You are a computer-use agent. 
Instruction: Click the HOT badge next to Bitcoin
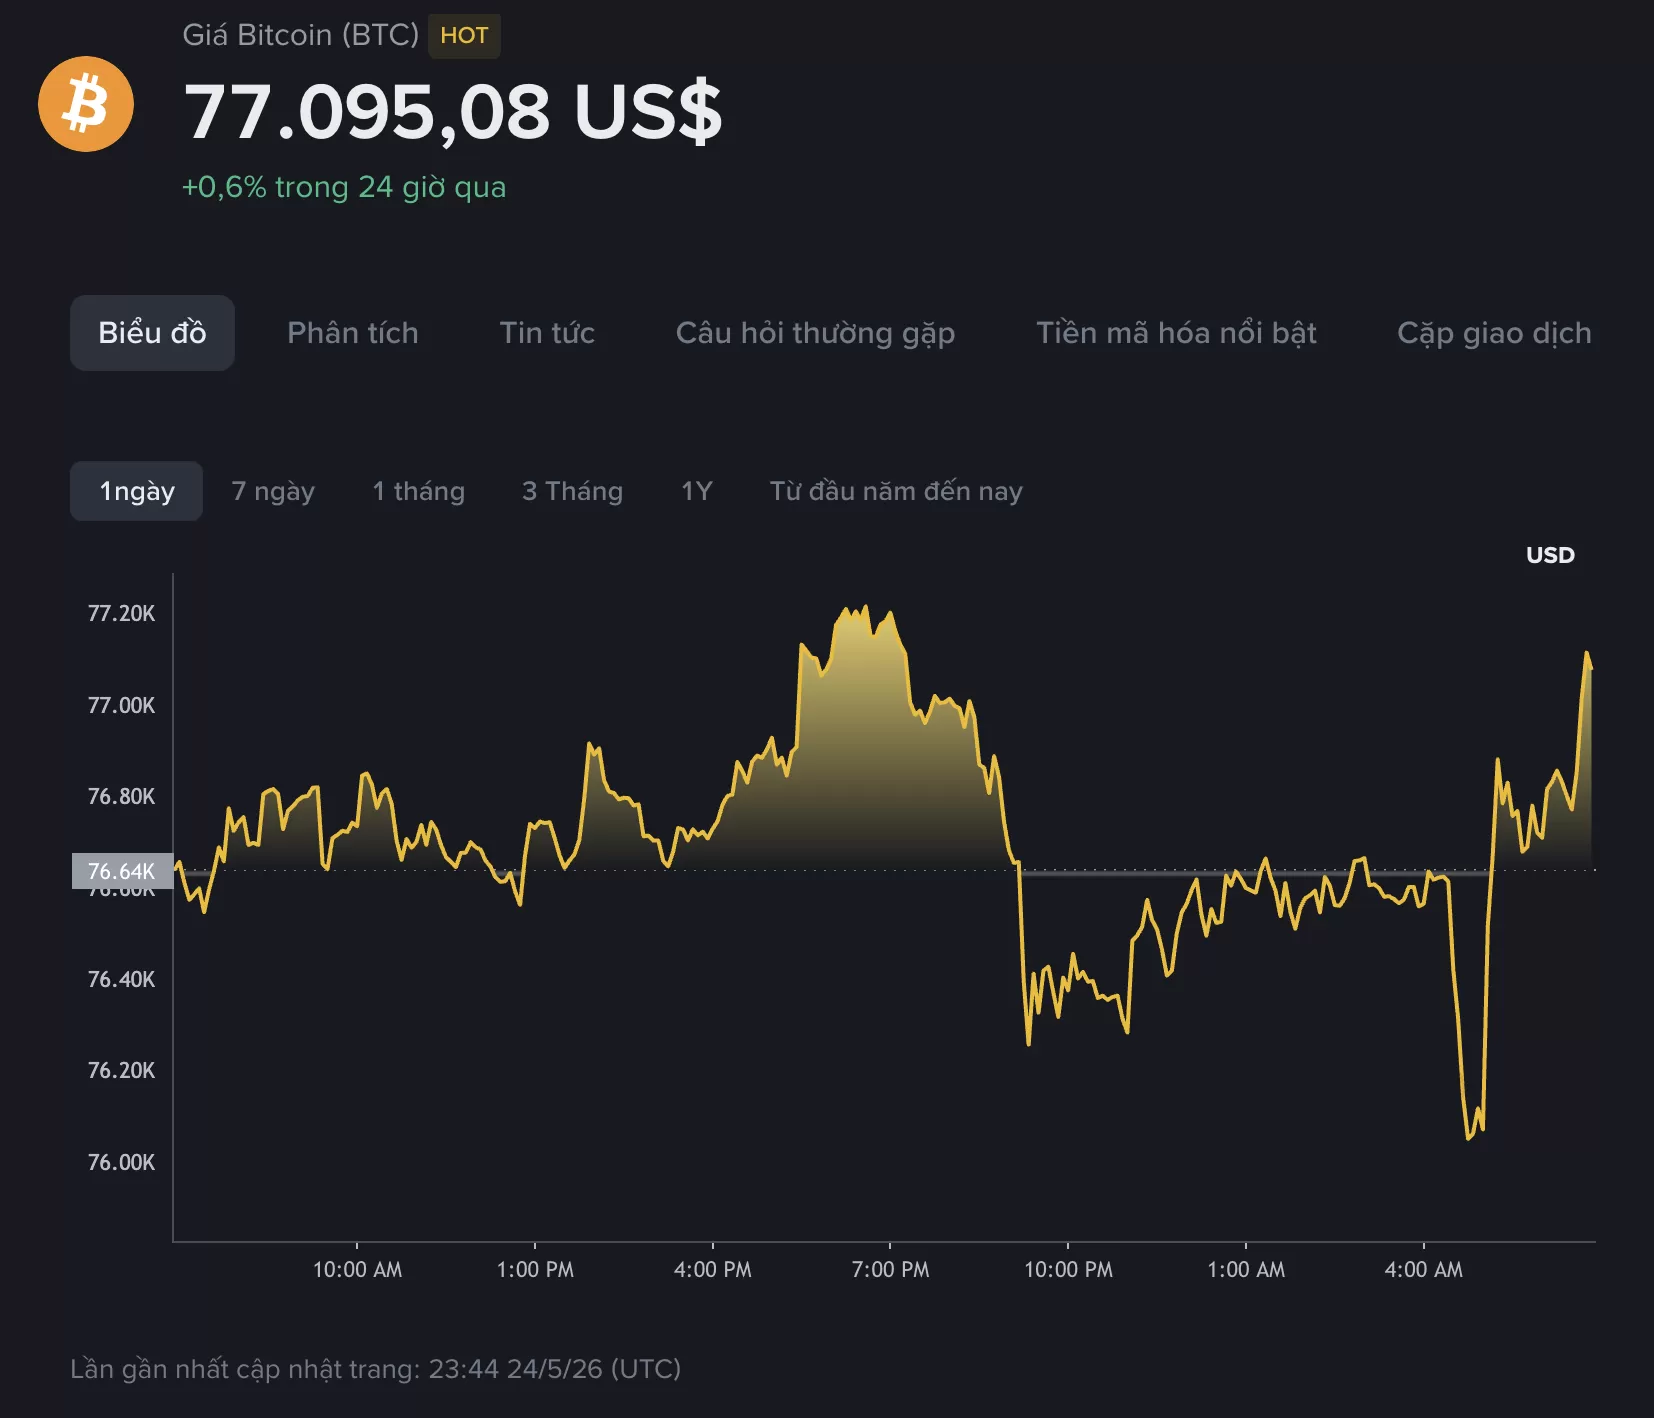(x=464, y=36)
